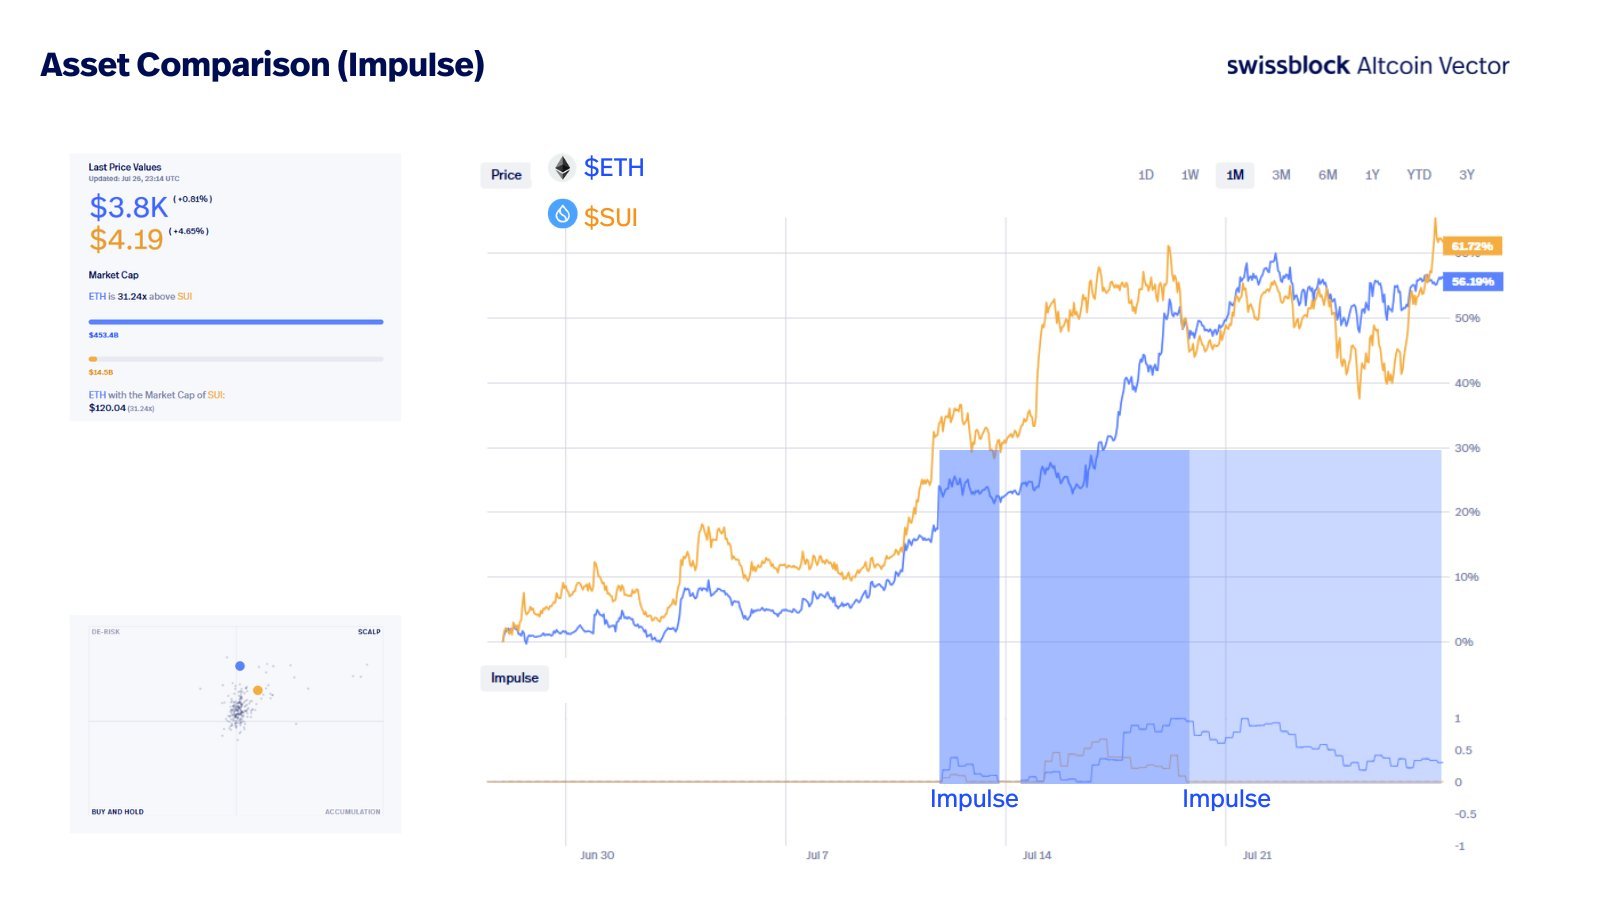This screenshot has width=1600, height=900.
Task: Click the $ETH legend label
Action: (x=614, y=168)
